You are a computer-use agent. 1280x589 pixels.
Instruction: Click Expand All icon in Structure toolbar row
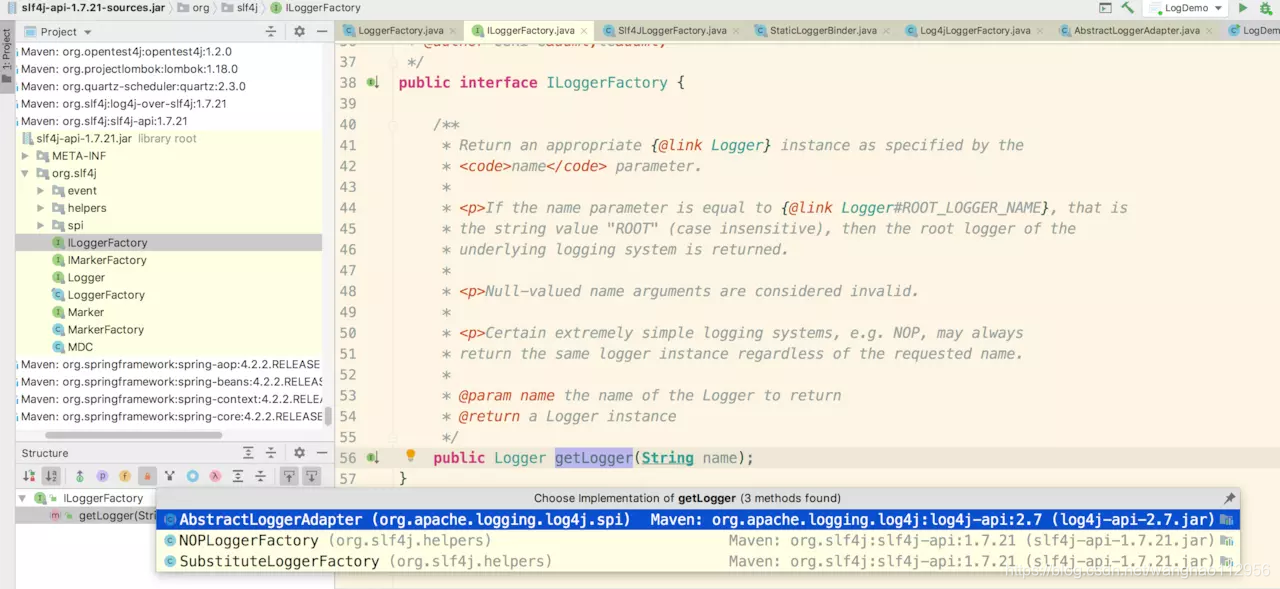[x=238, y=476]
